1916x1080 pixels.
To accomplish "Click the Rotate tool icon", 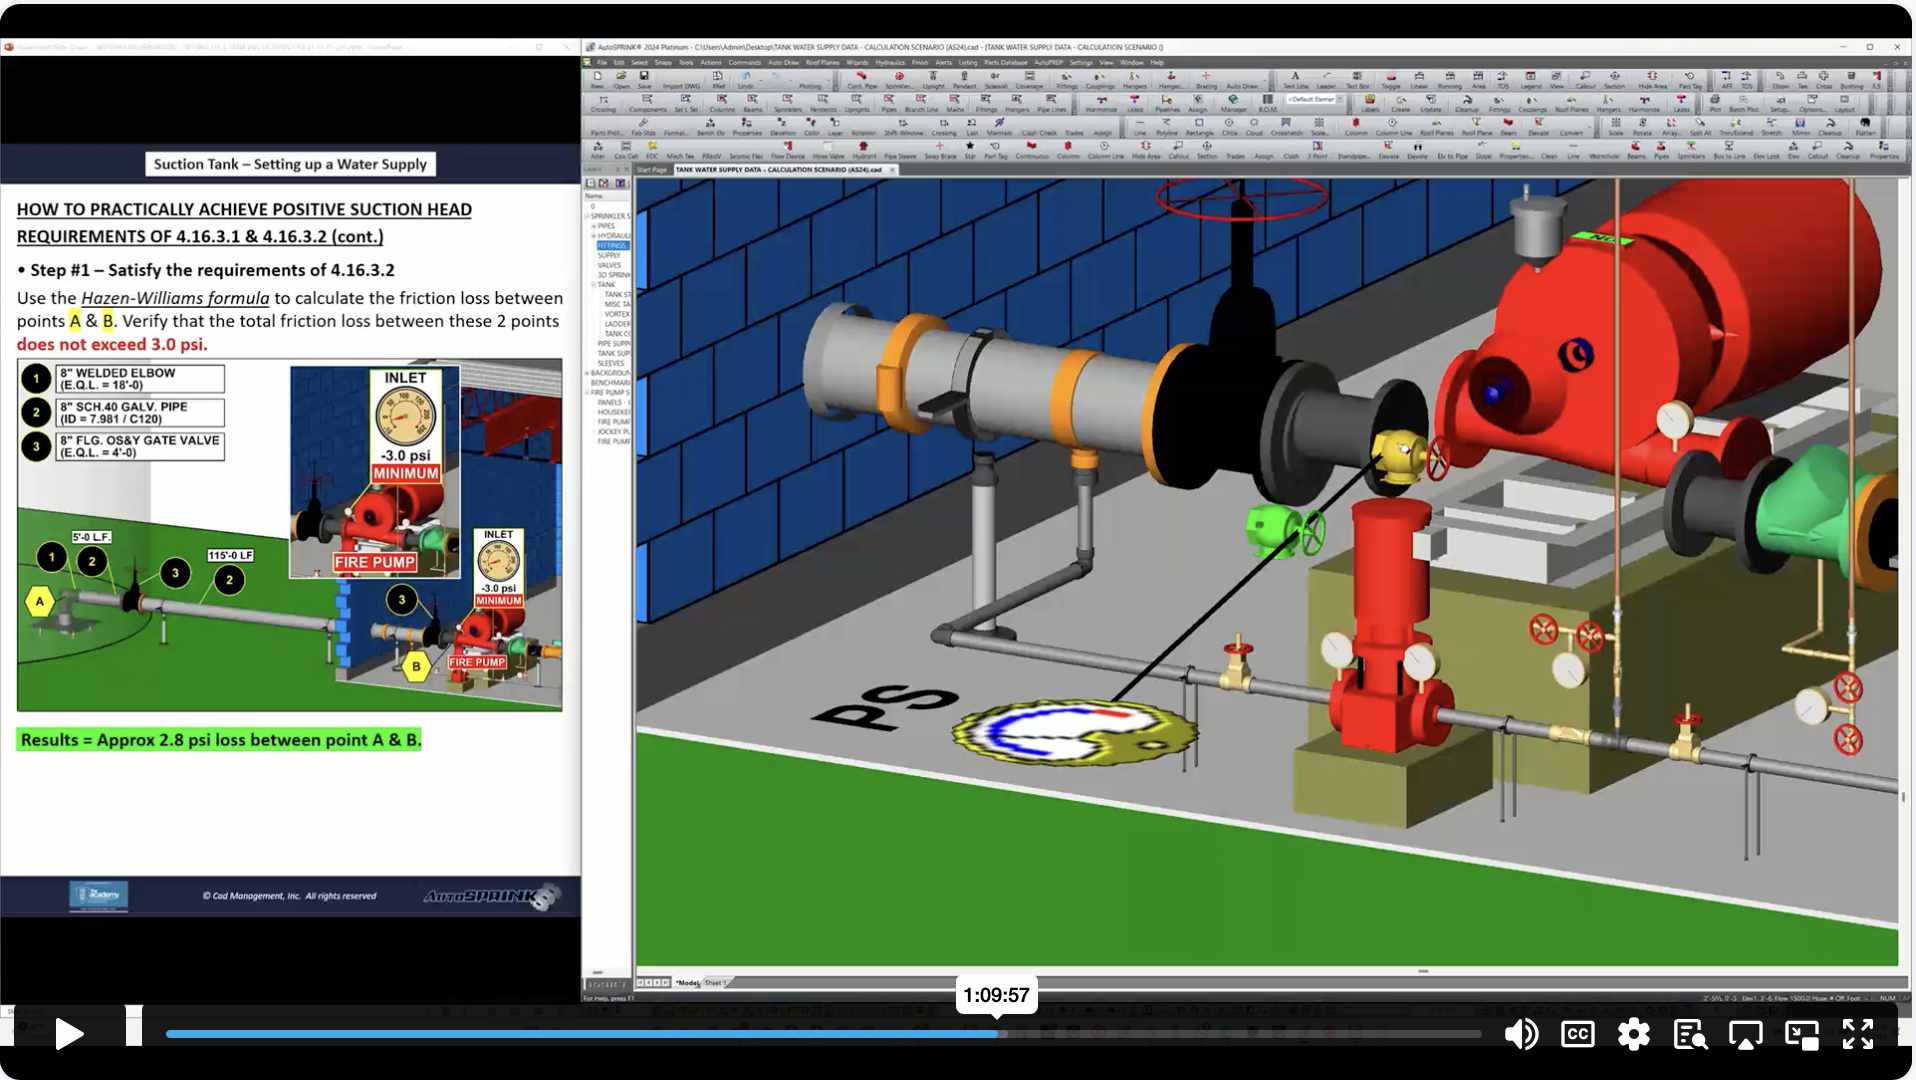I will coord(1642,126).
